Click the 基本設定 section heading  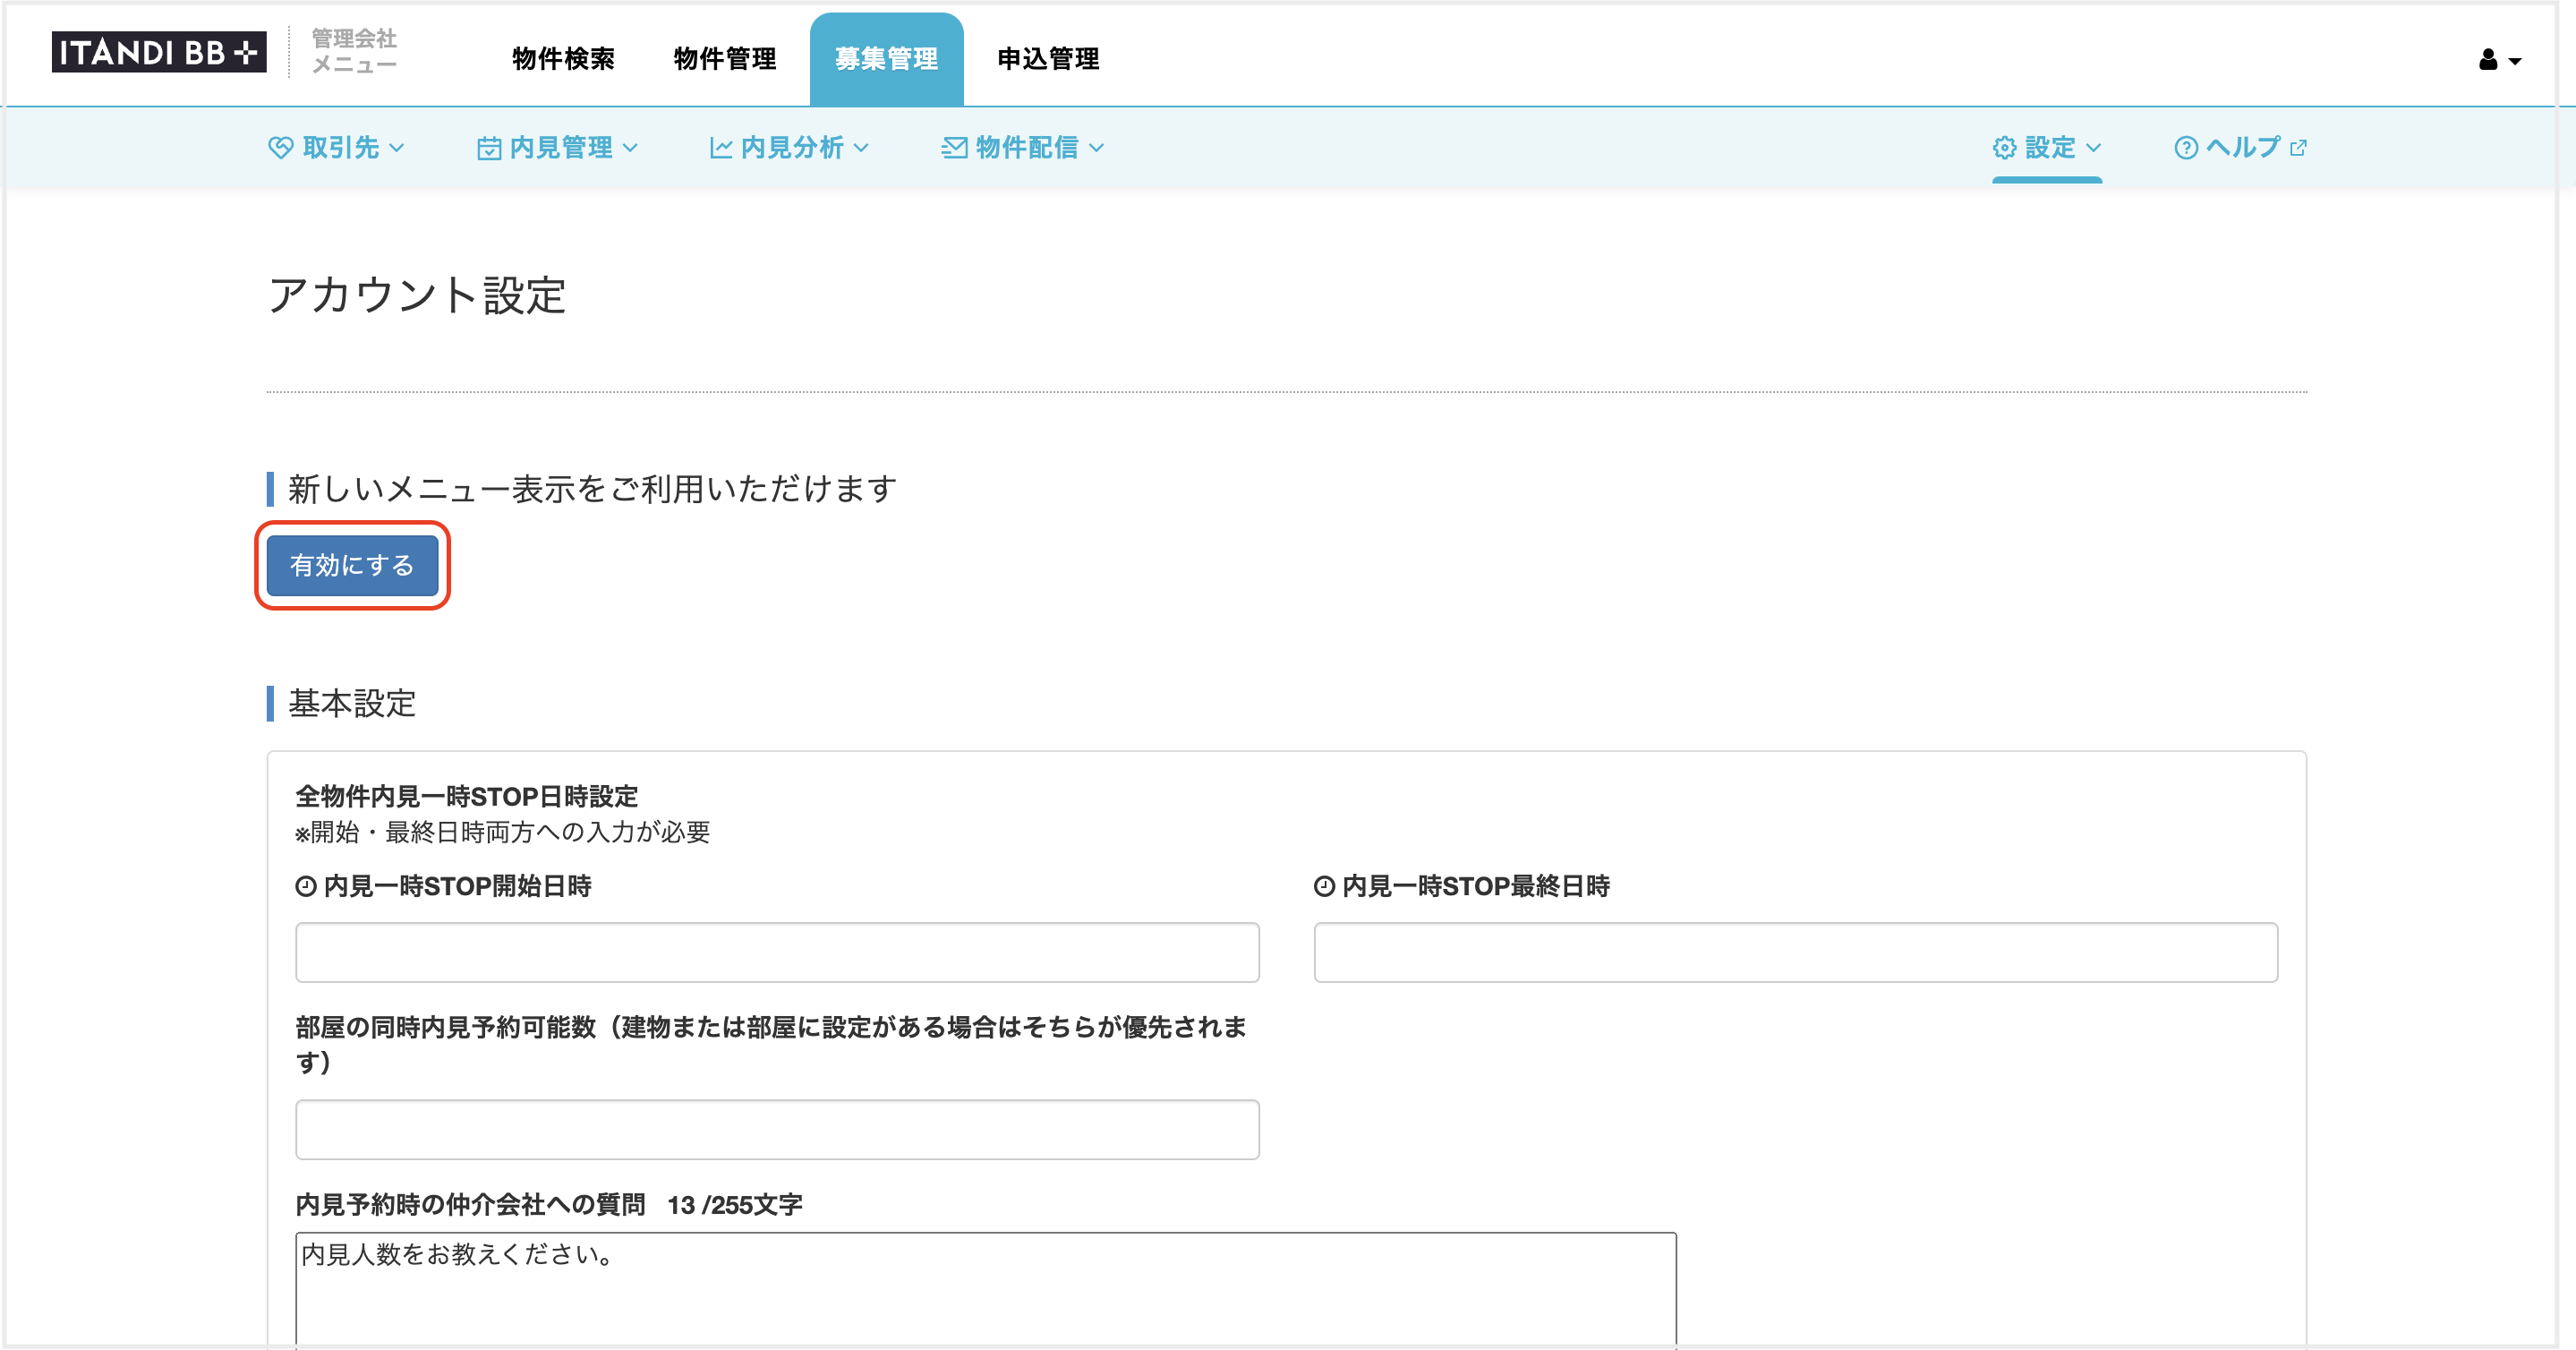[x=352, y=703]
